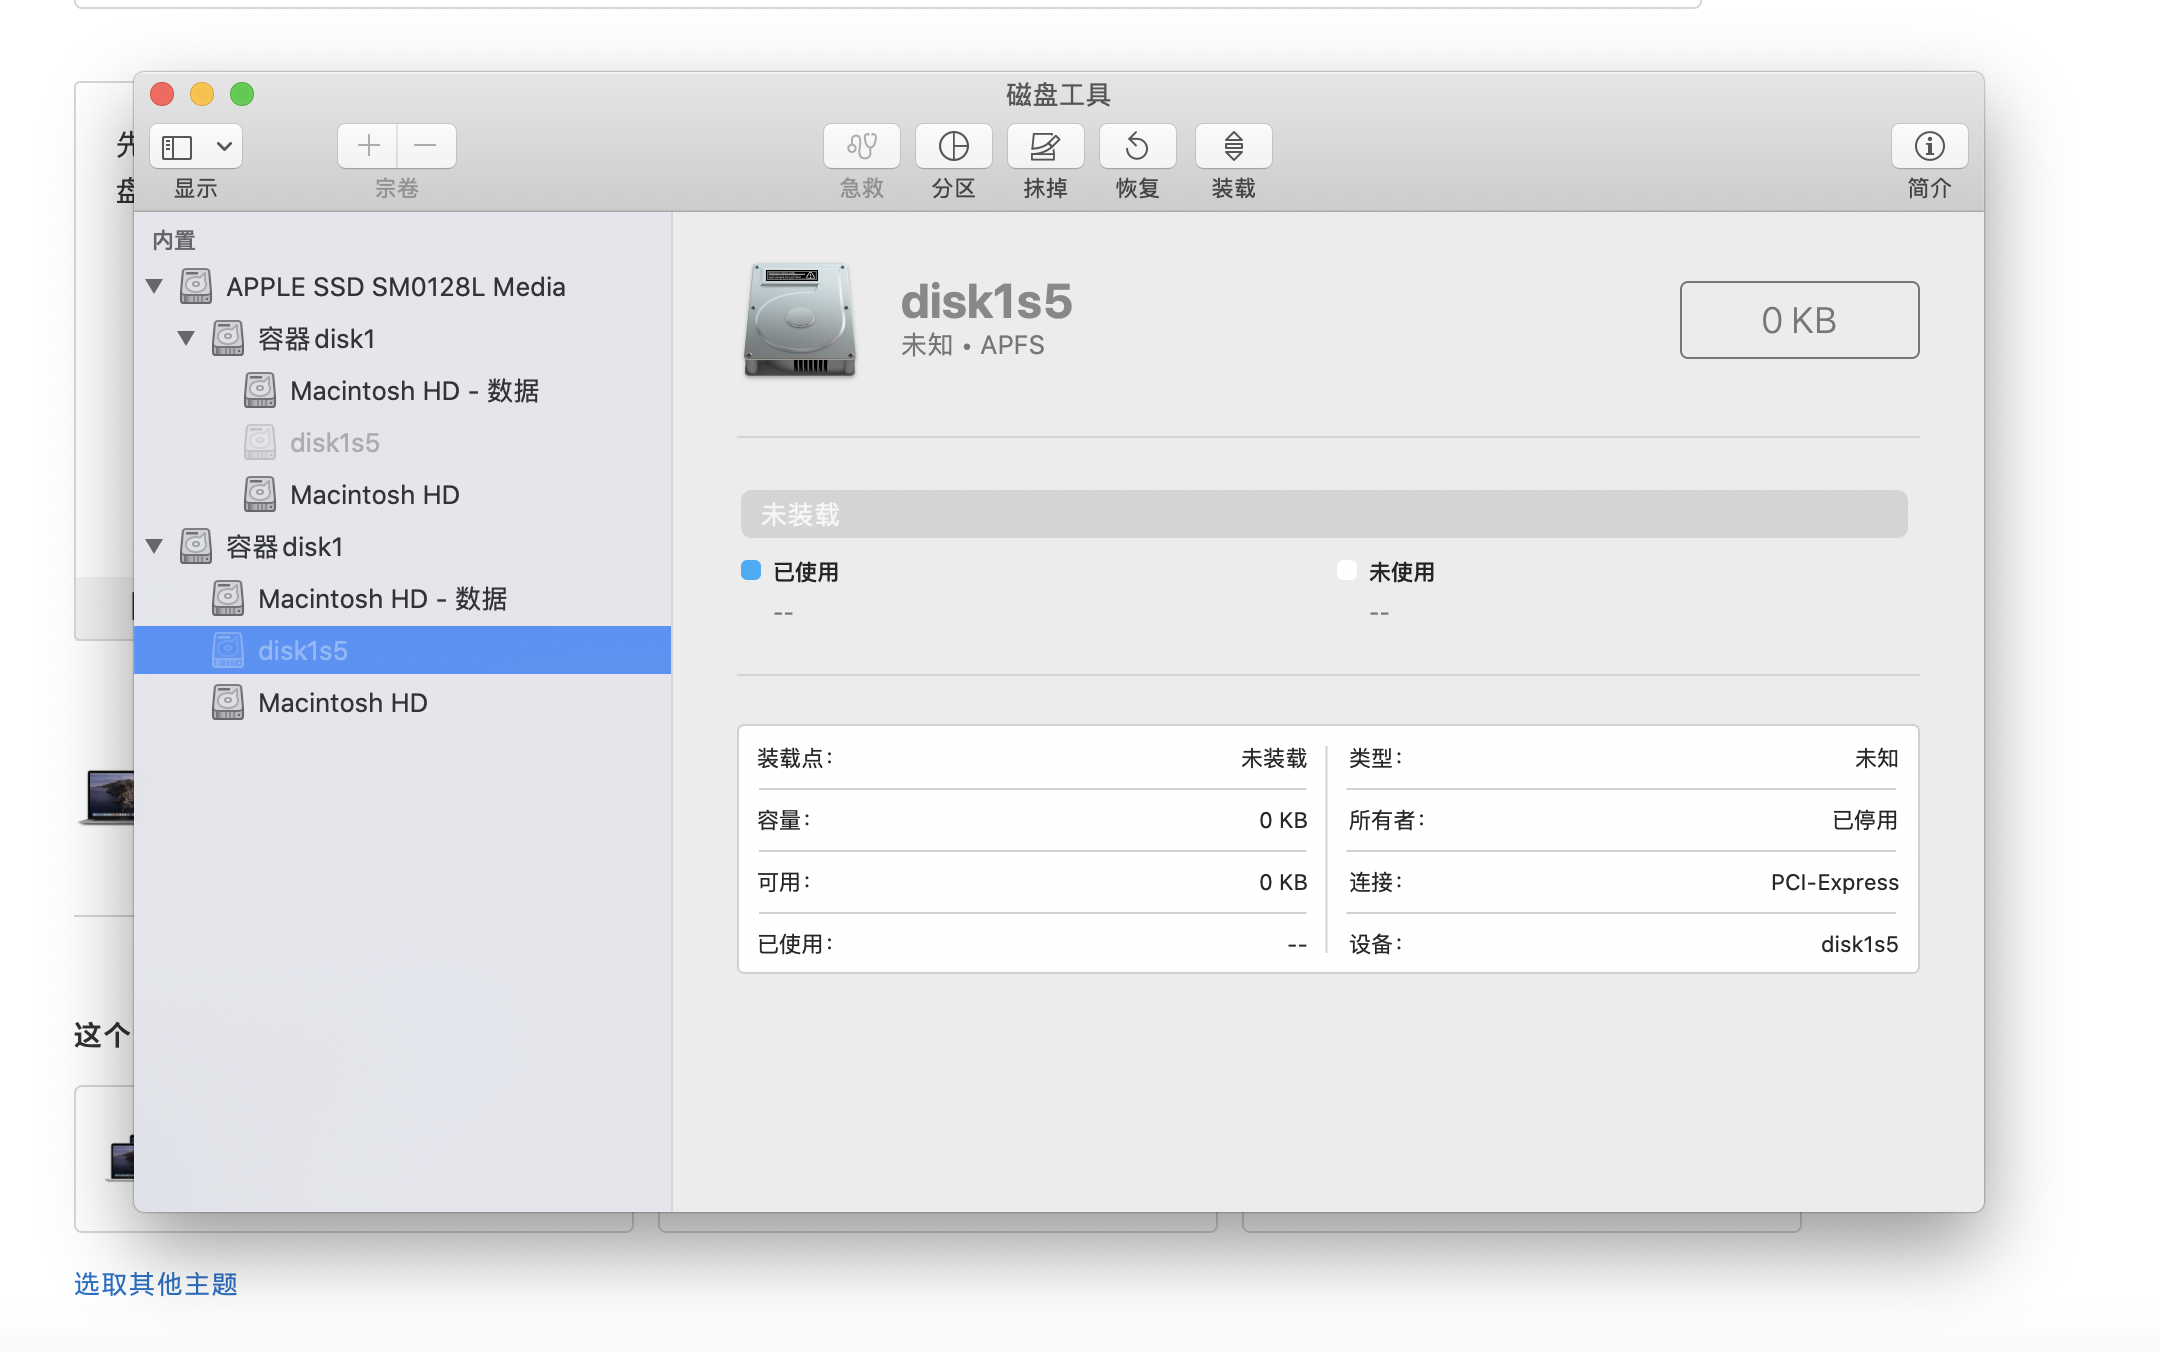
Task: Select the first Macintosh HD - 数据 volume
Action: pyautogui.click(x=414, y=391)
